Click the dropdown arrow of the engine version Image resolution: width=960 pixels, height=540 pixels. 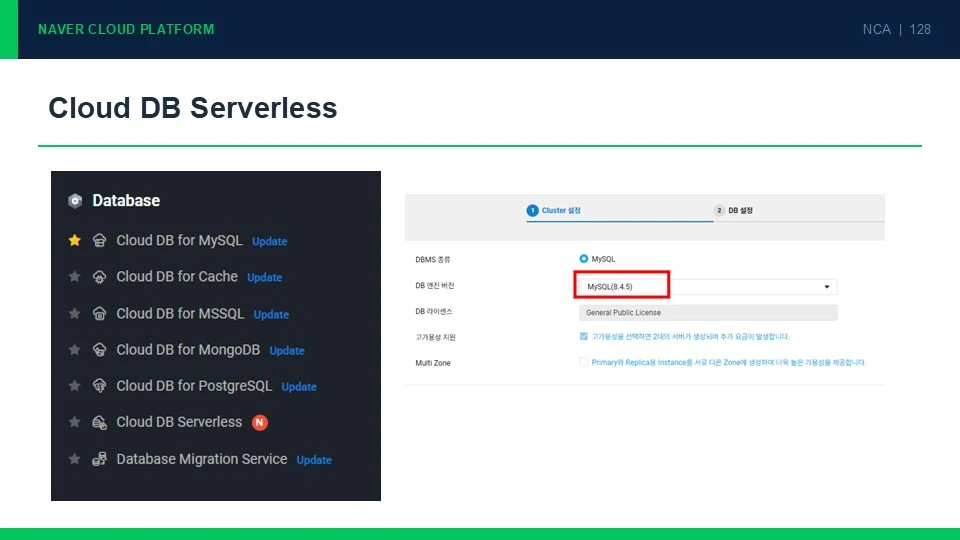[827, 287]
